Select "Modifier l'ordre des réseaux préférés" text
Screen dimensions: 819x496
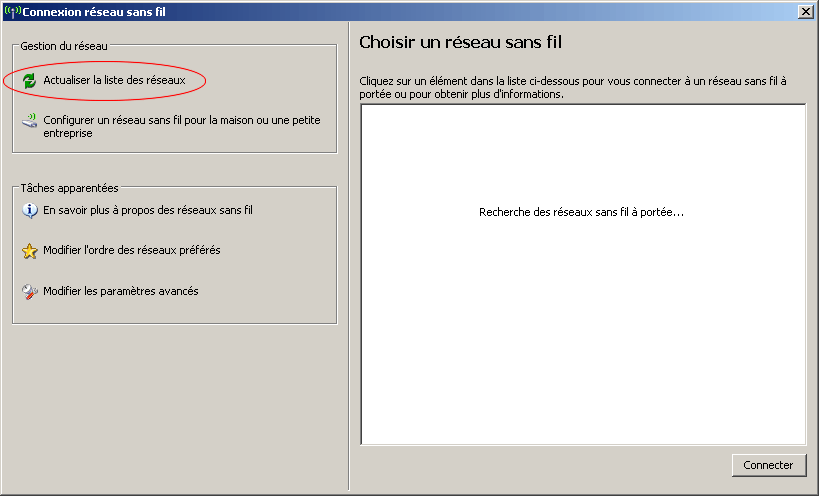(132, 250)
